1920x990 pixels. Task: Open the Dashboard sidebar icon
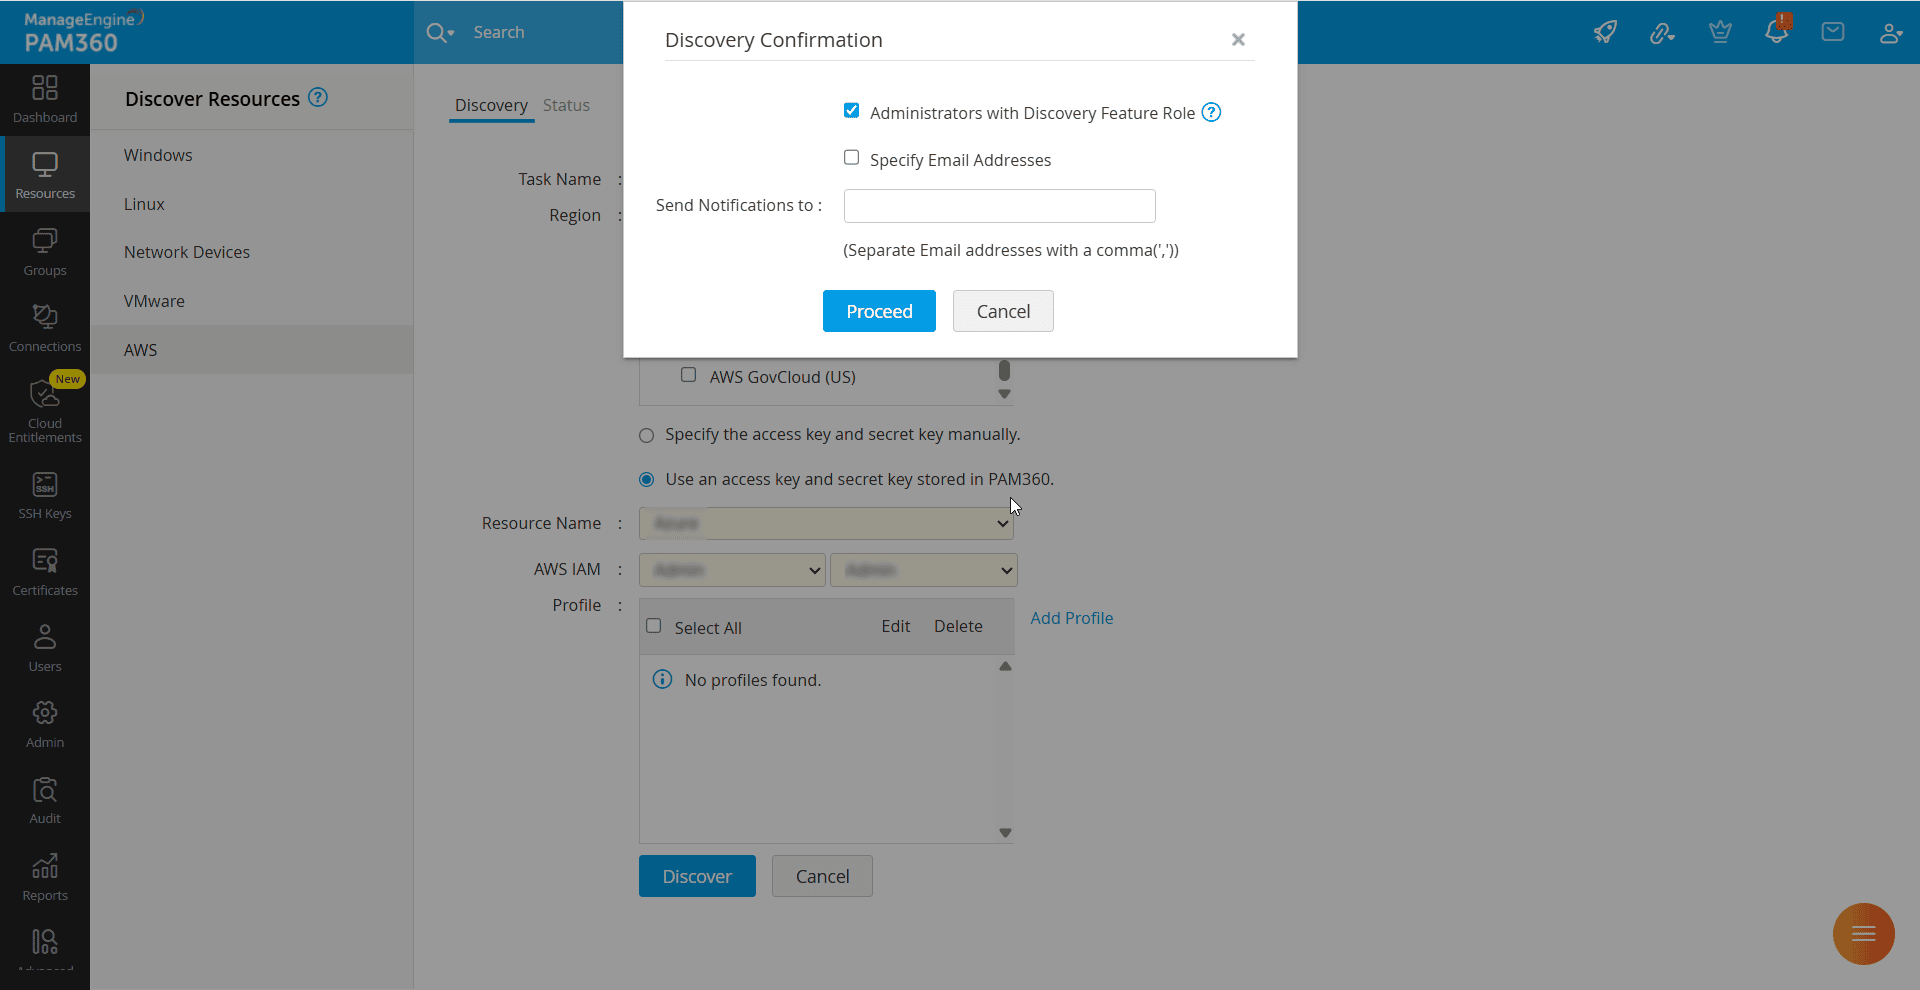(45, 98)
